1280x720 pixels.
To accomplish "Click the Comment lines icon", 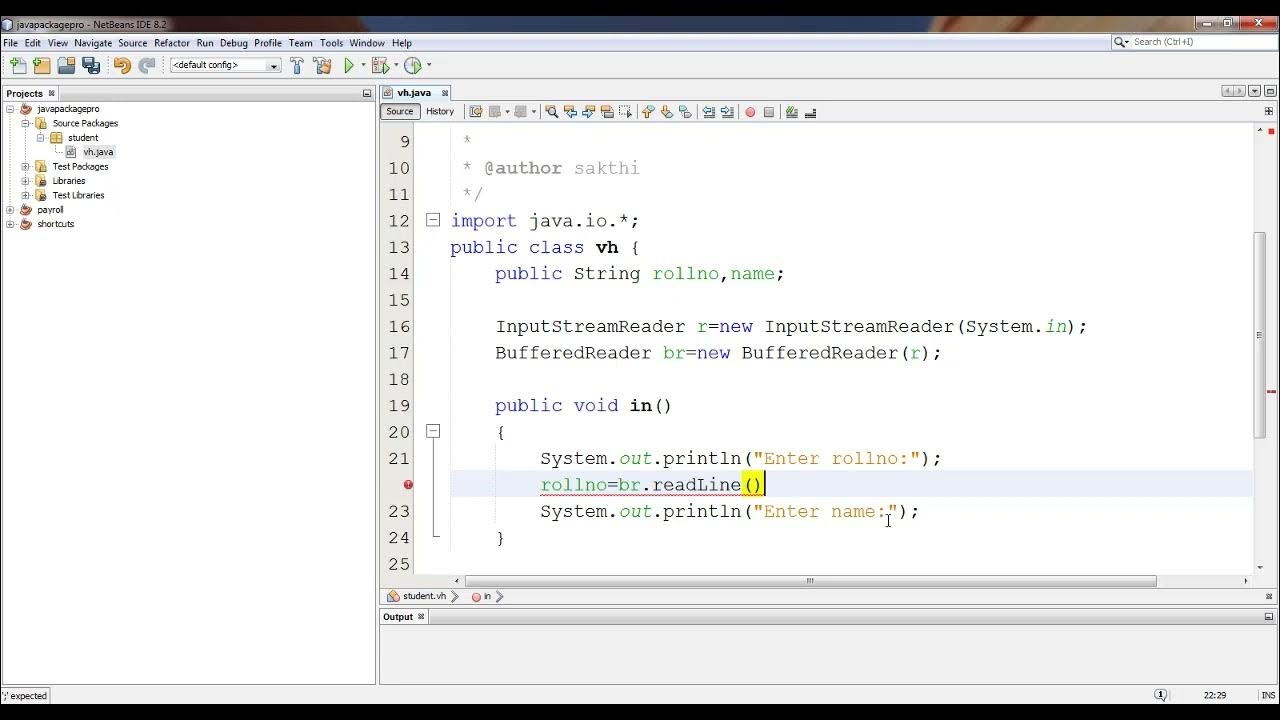I will (792, 112).
